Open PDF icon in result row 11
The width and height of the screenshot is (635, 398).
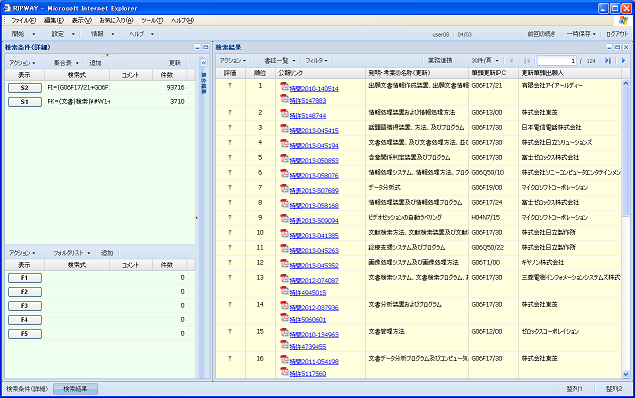[x=284, y=248]
